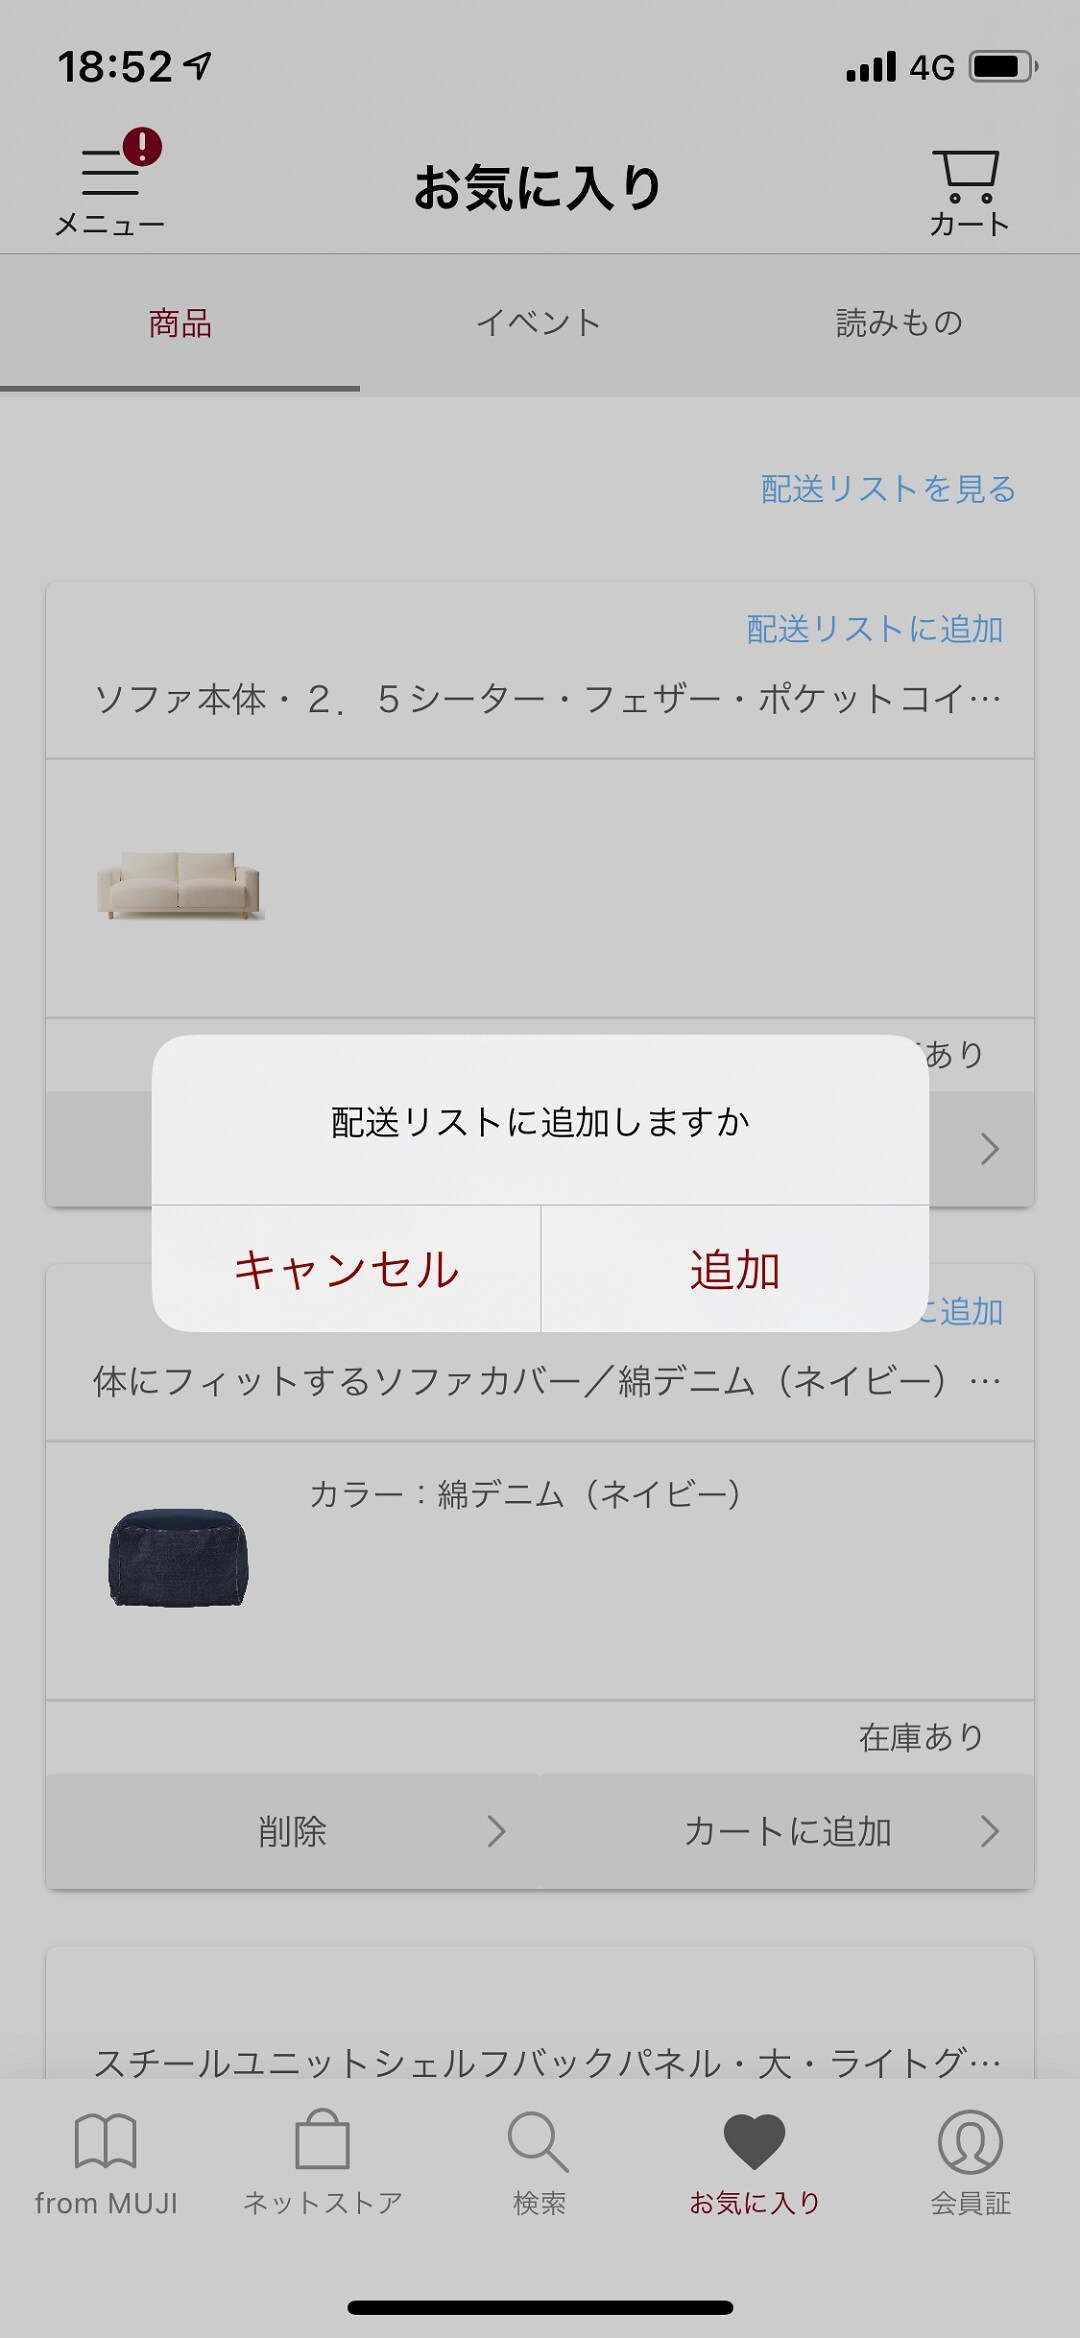This screenshot has width=1080, height=2338.
Task: Tap カートに追加 on the sofa cover card
Action: [787, 1831]
